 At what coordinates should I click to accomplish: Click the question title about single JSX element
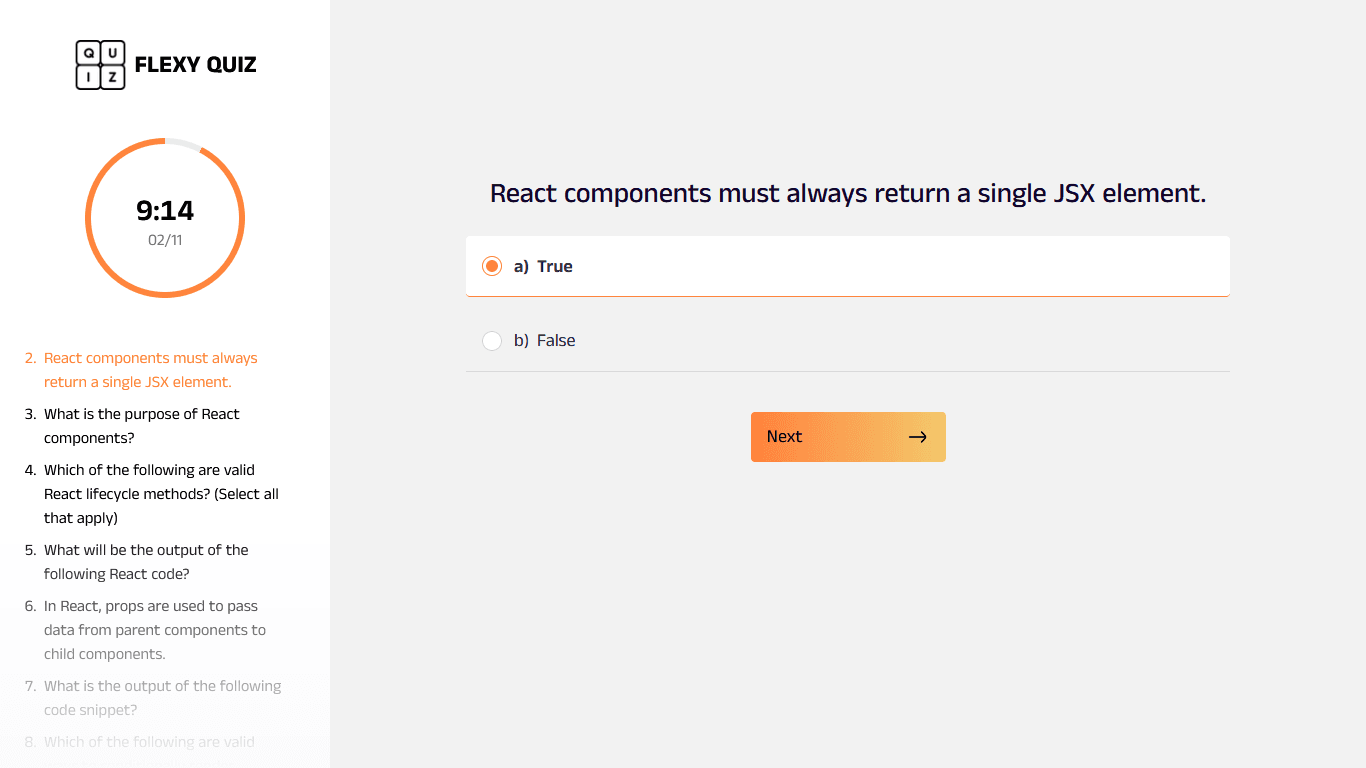point(847,193)
